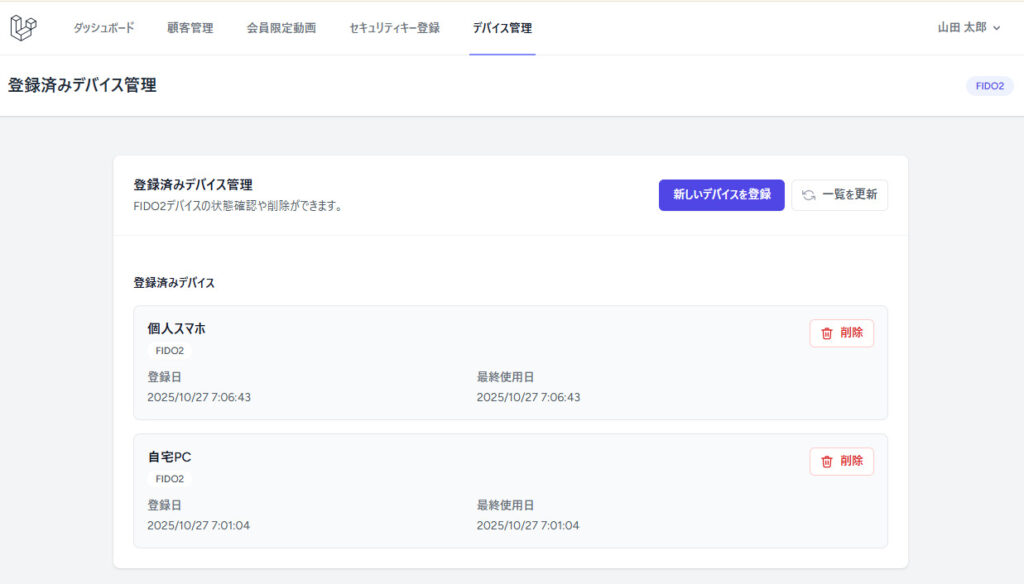
Task: Select the 個人スマホ device name
Action: [x=176, y=328]
